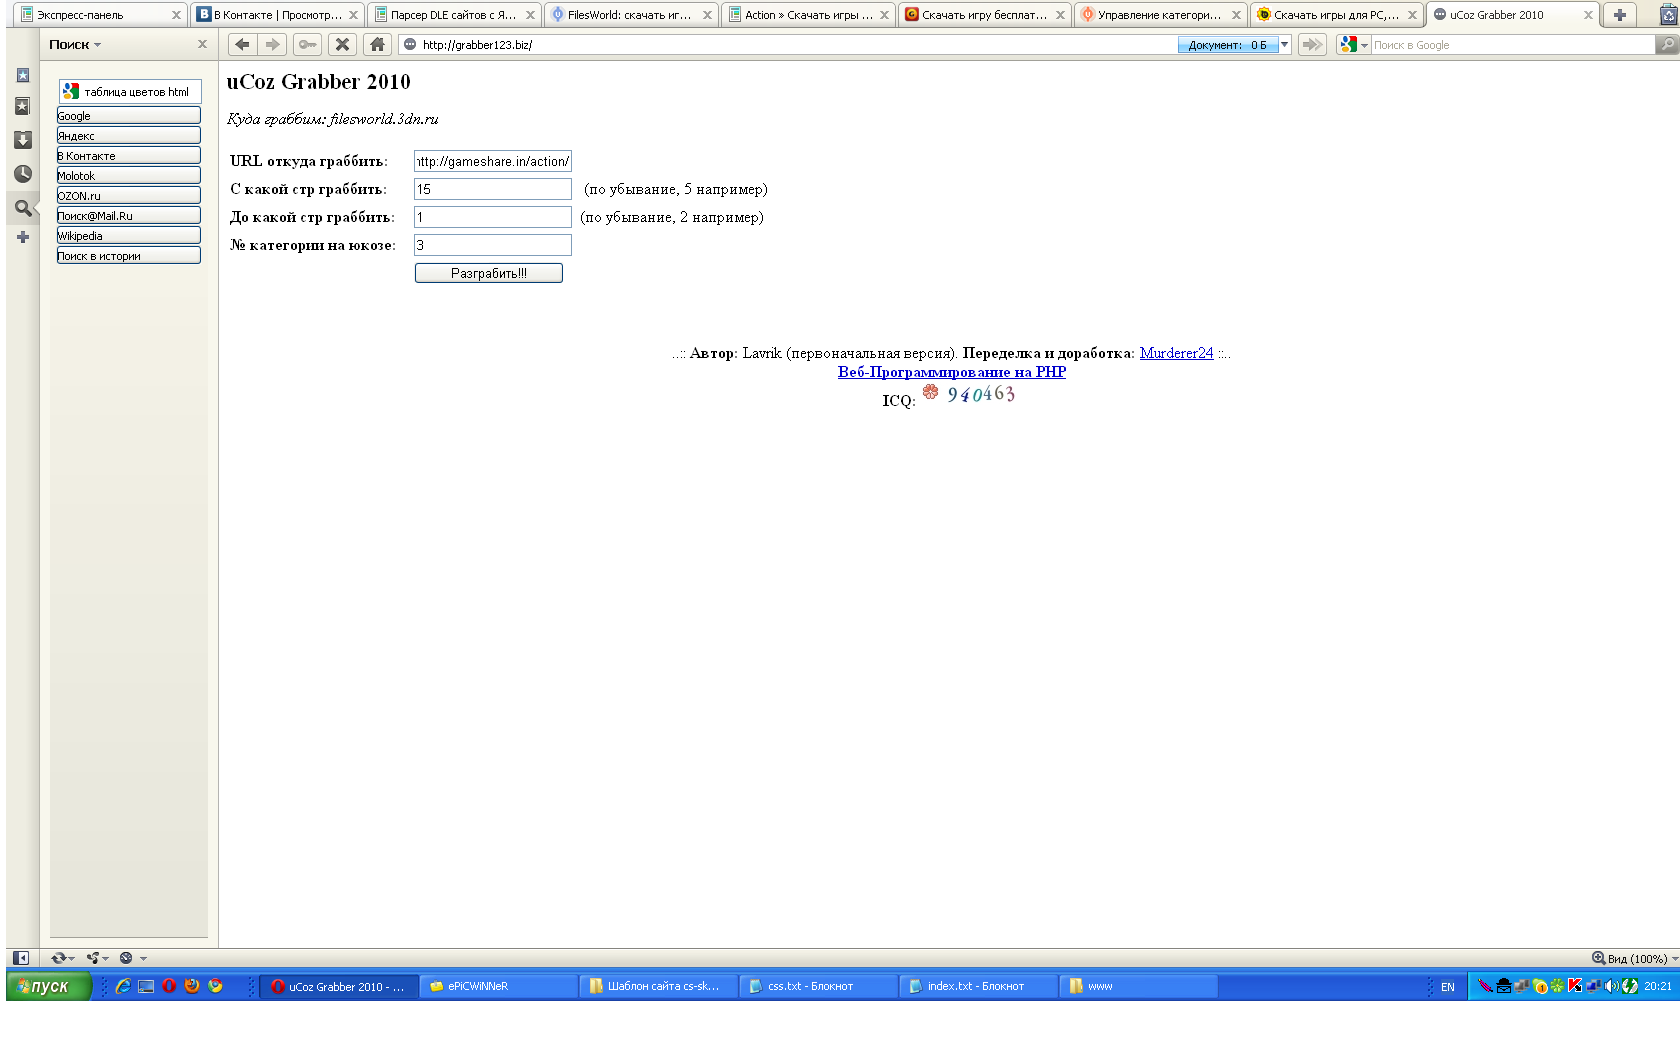Click the Google search magnifier button
The width and height of the screenshot is (1680, 1050).
pos(1667,45)
